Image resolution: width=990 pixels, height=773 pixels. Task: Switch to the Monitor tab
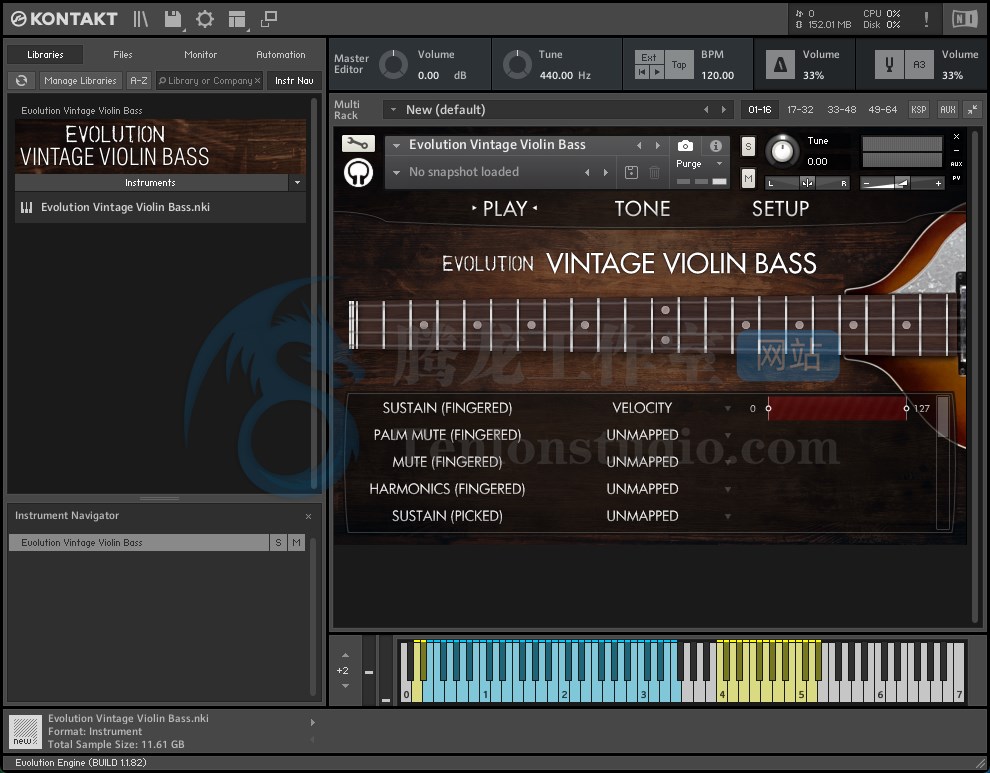click(200, 55)
